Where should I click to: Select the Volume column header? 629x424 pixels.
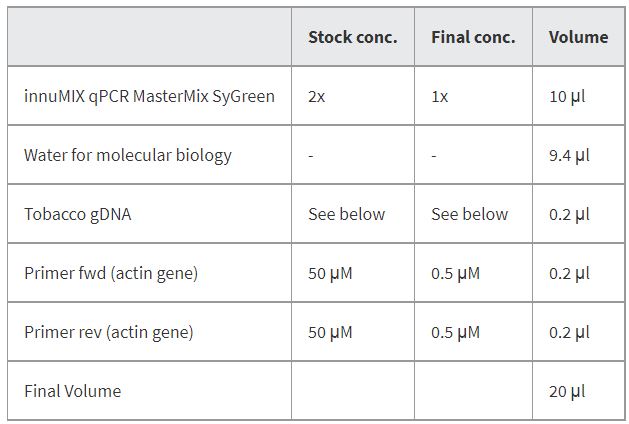coord(578,37)
